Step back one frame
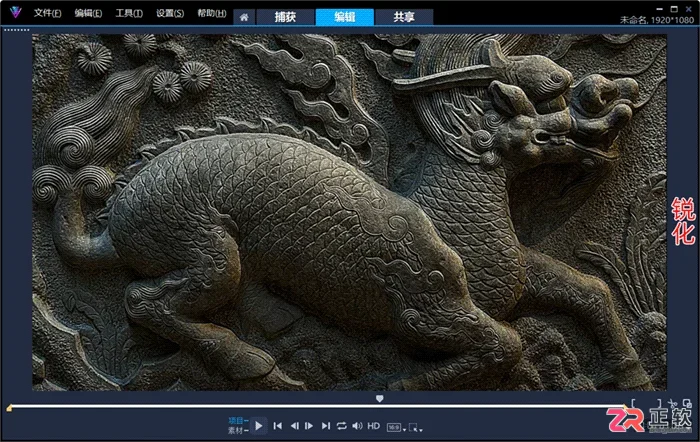Screen dimensions: 700x442 click(x=295, y=426)
